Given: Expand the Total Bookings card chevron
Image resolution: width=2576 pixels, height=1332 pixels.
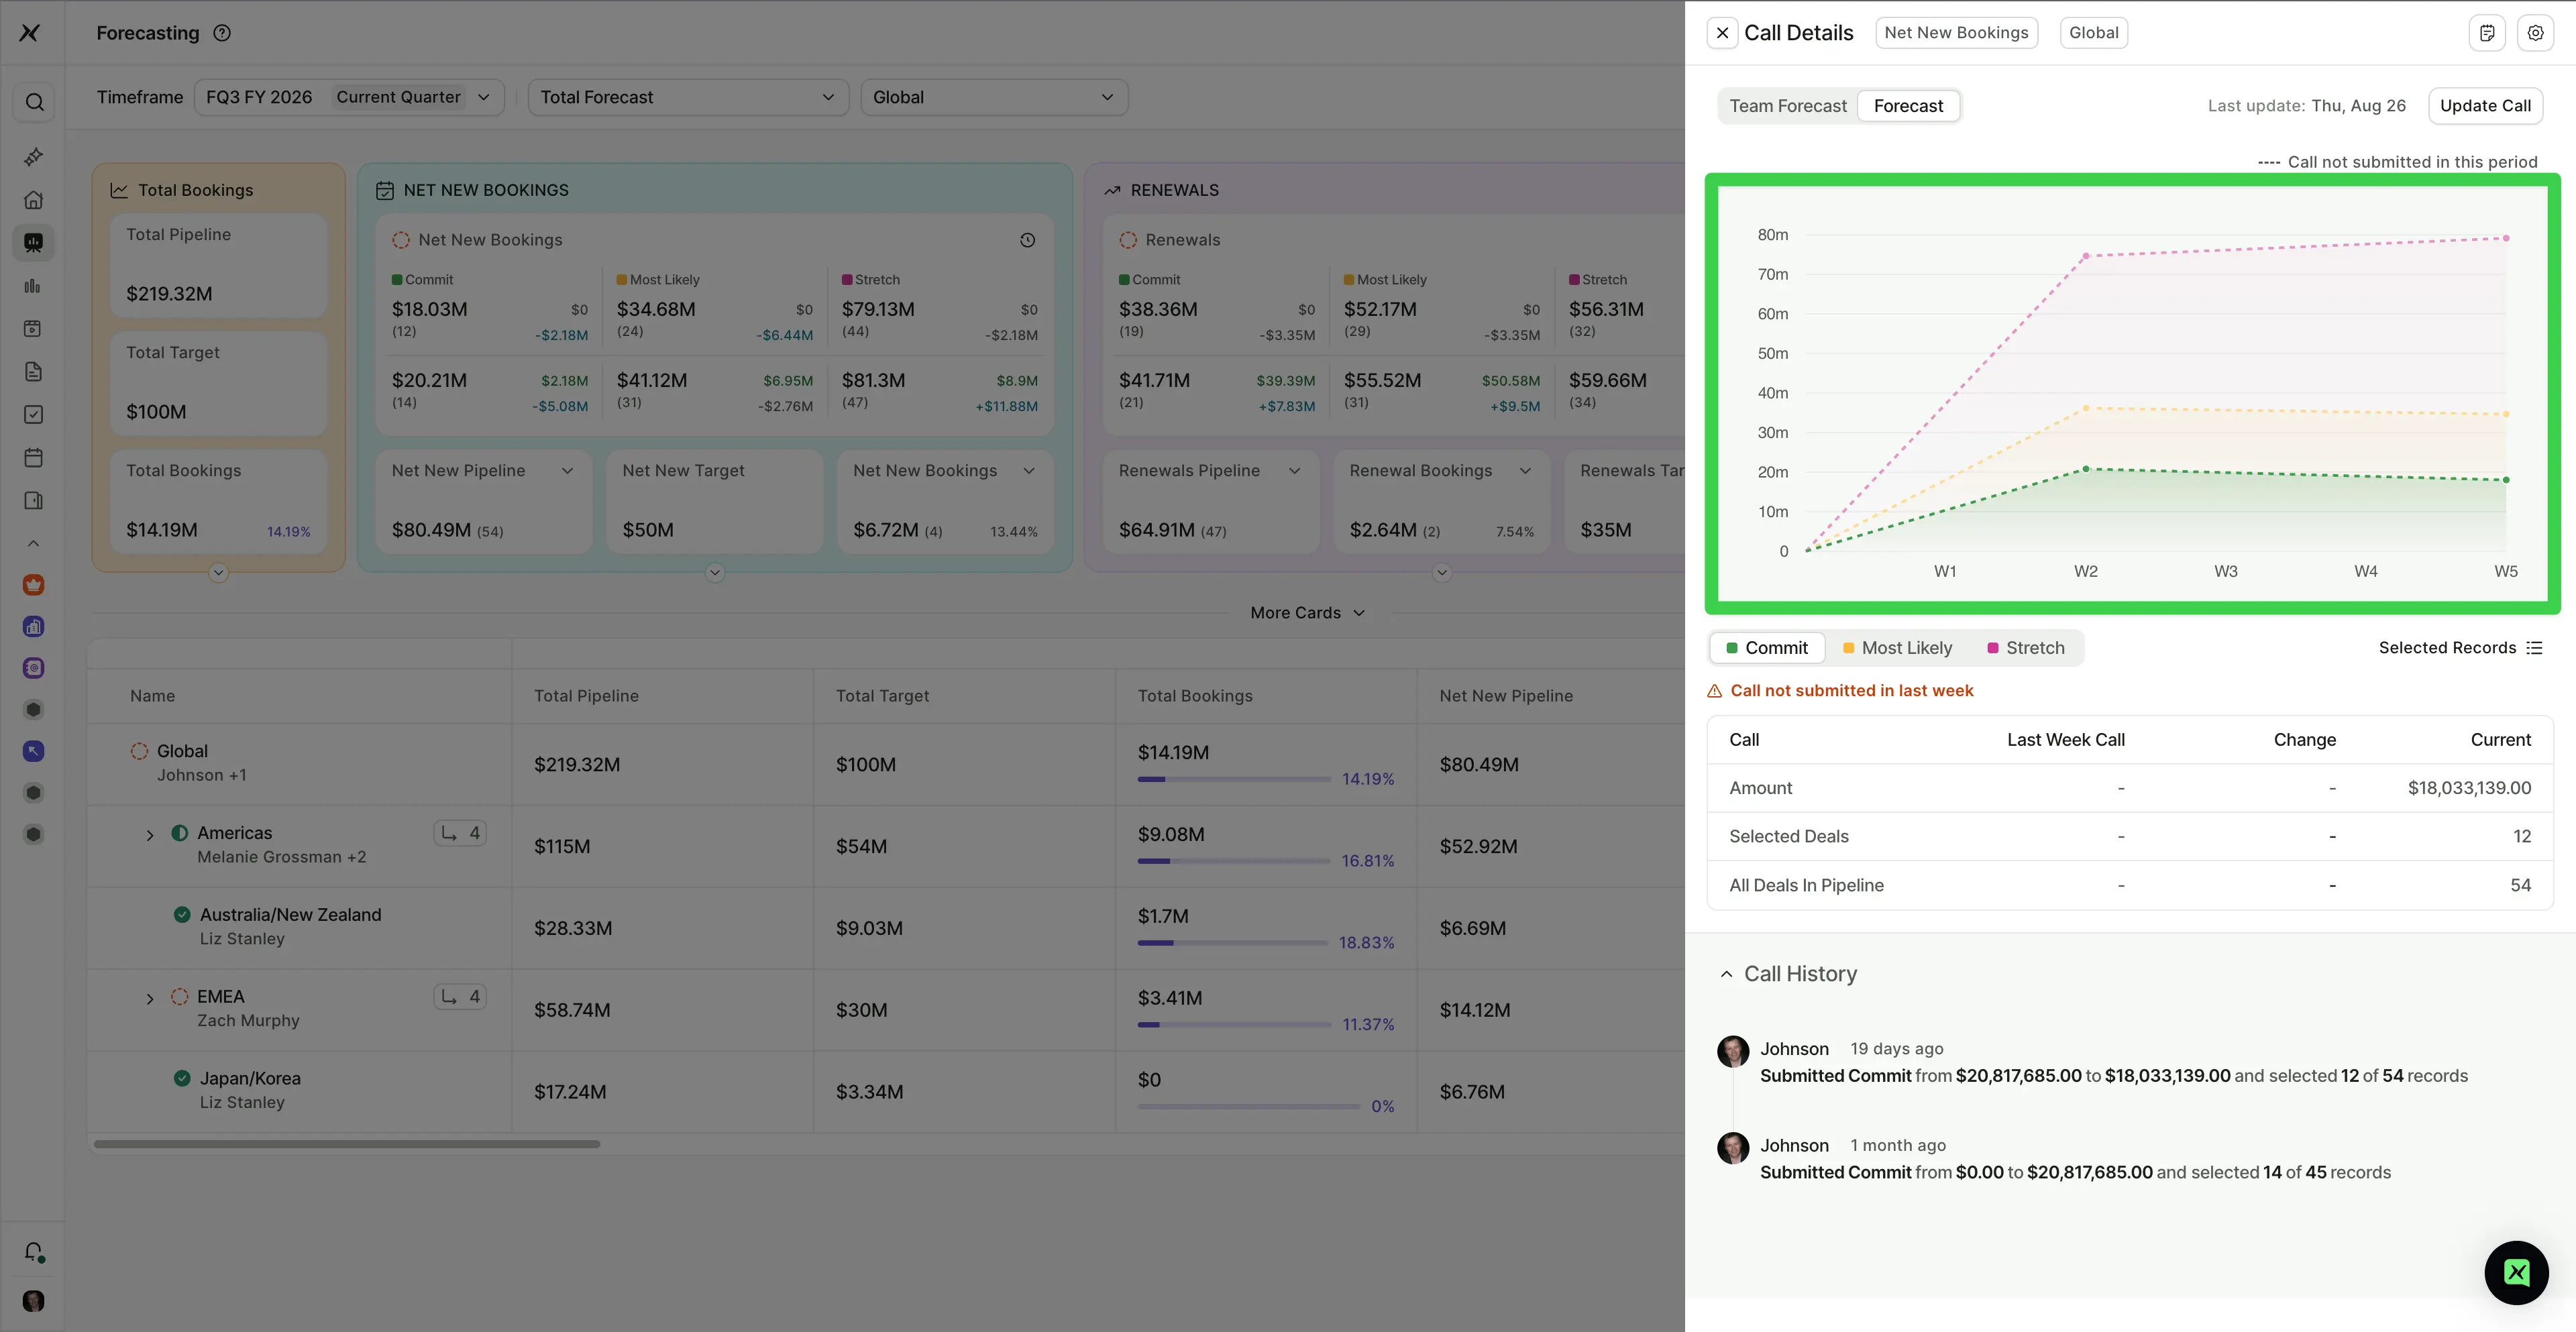Looking at the screenshot, I should 219,573.
